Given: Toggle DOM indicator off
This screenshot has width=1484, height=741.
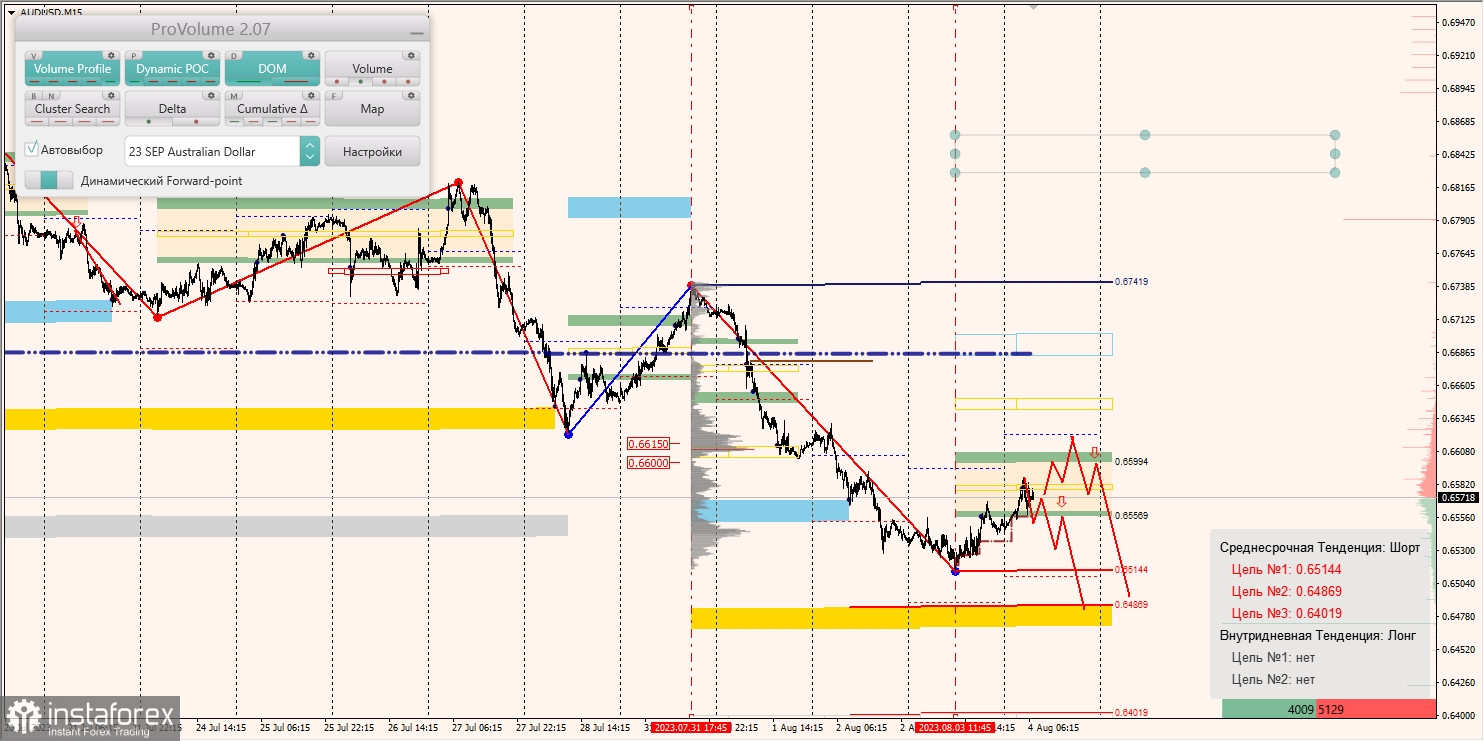Looking at the screenshot, I should tap(273, 69).
